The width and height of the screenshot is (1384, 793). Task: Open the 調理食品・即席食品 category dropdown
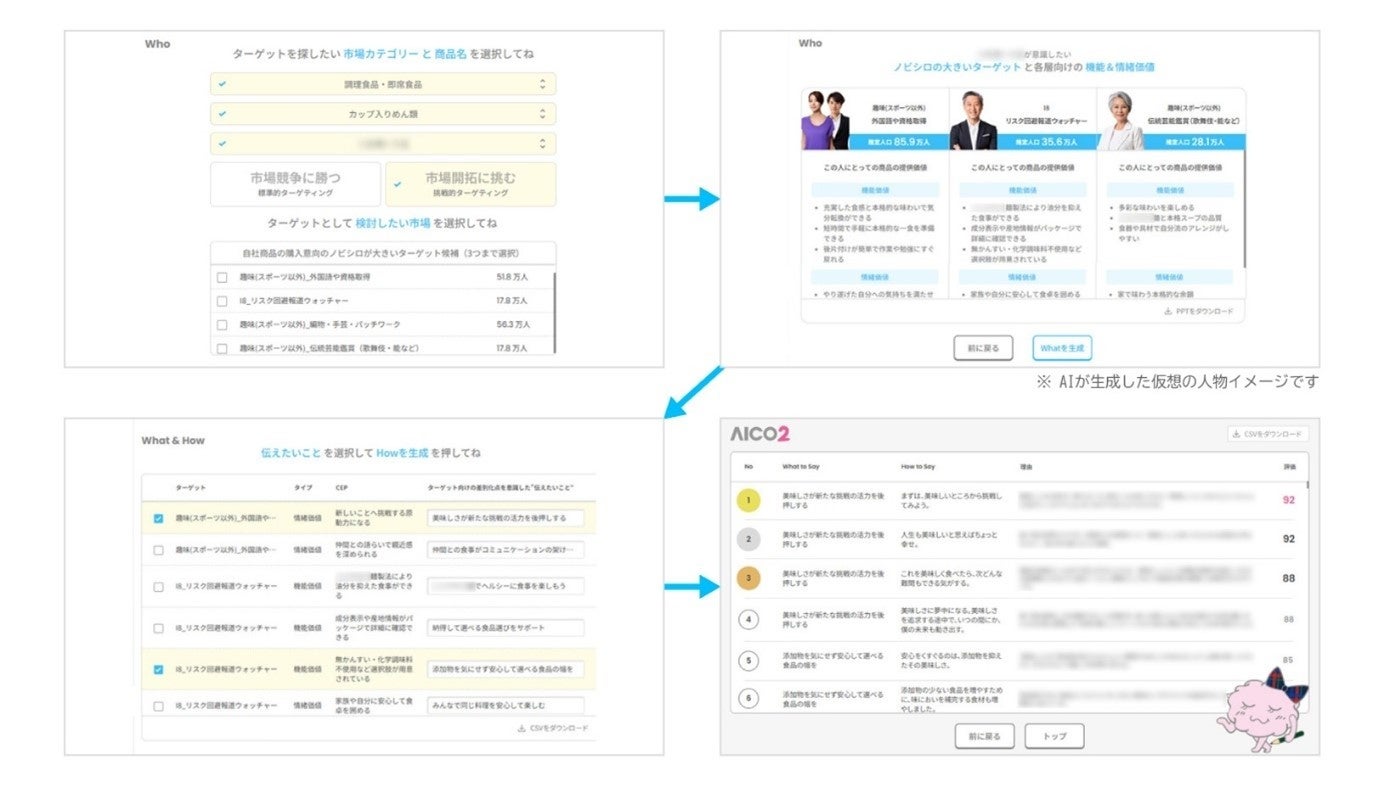(x=383, y=84)
